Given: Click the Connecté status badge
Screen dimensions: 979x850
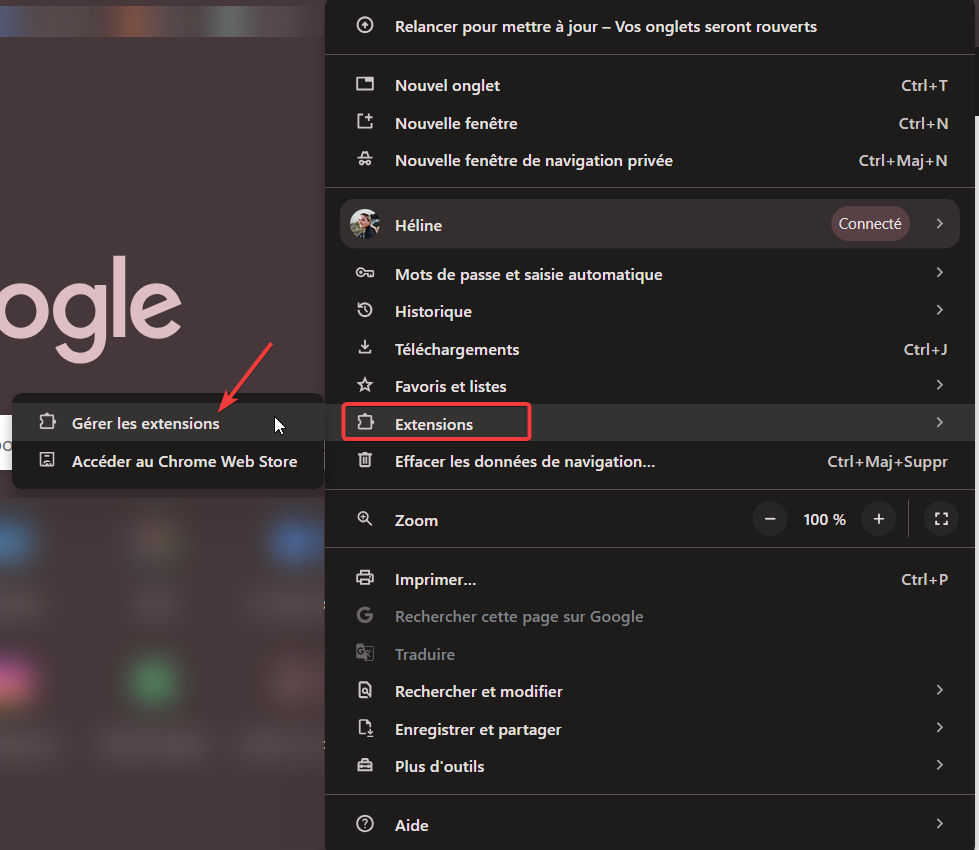Looking at the screenshot, I should click(870, 224).
